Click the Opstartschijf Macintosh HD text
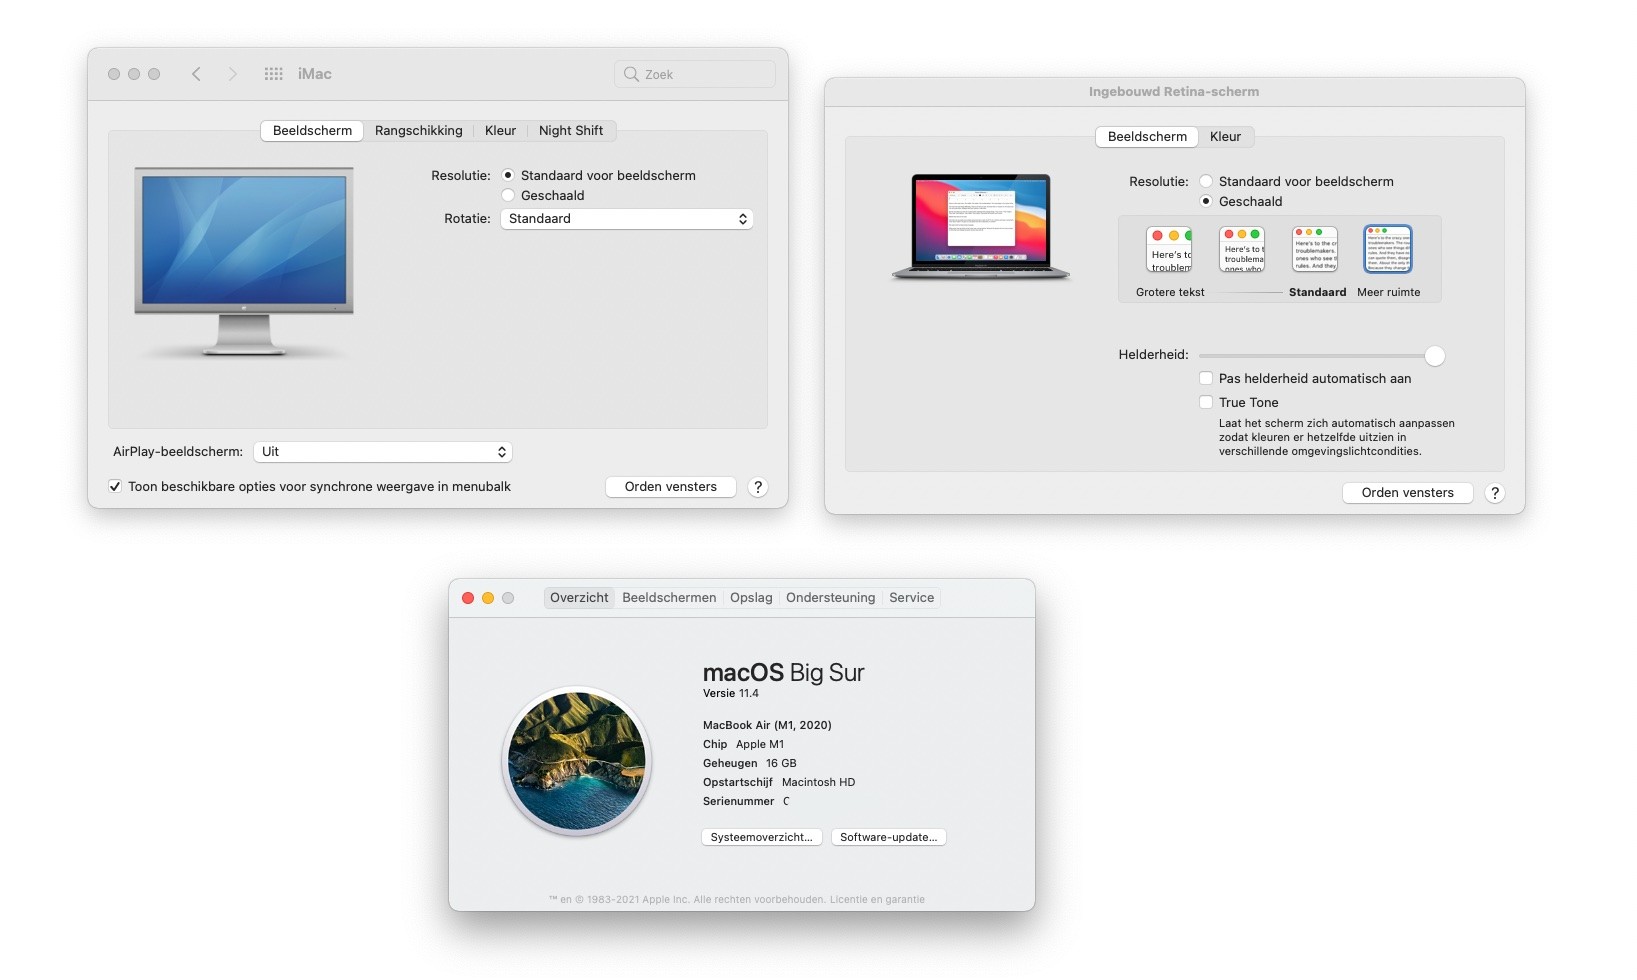Screen dimensions: 1637x980 779,782
